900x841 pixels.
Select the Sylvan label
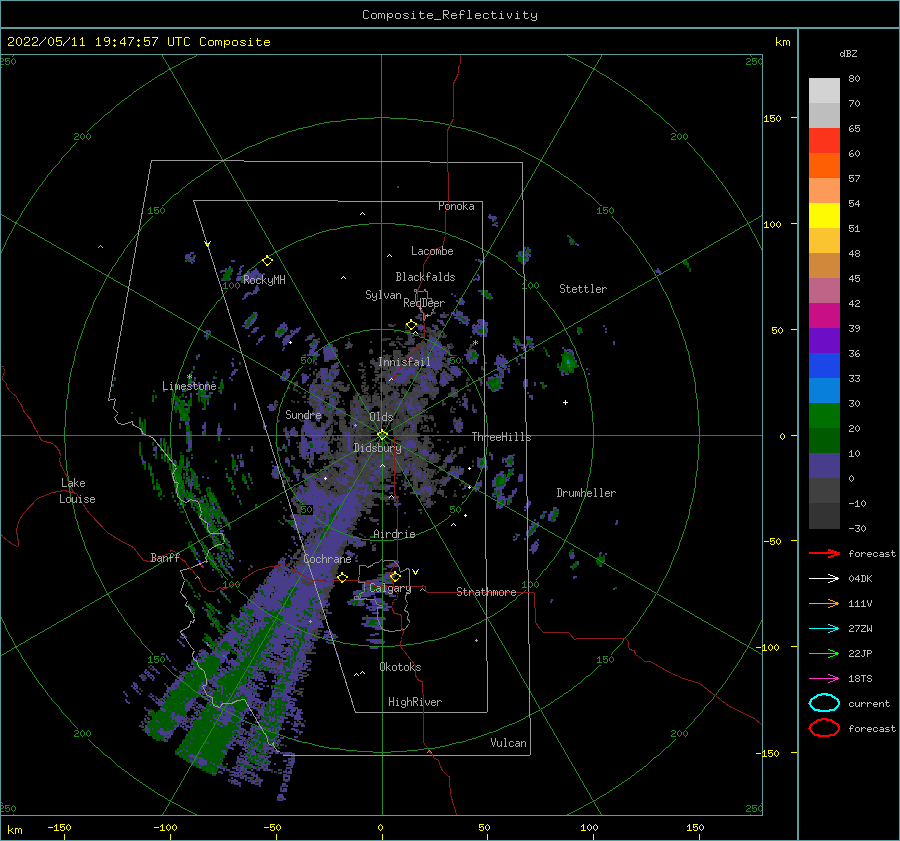[x=383, y=295]
